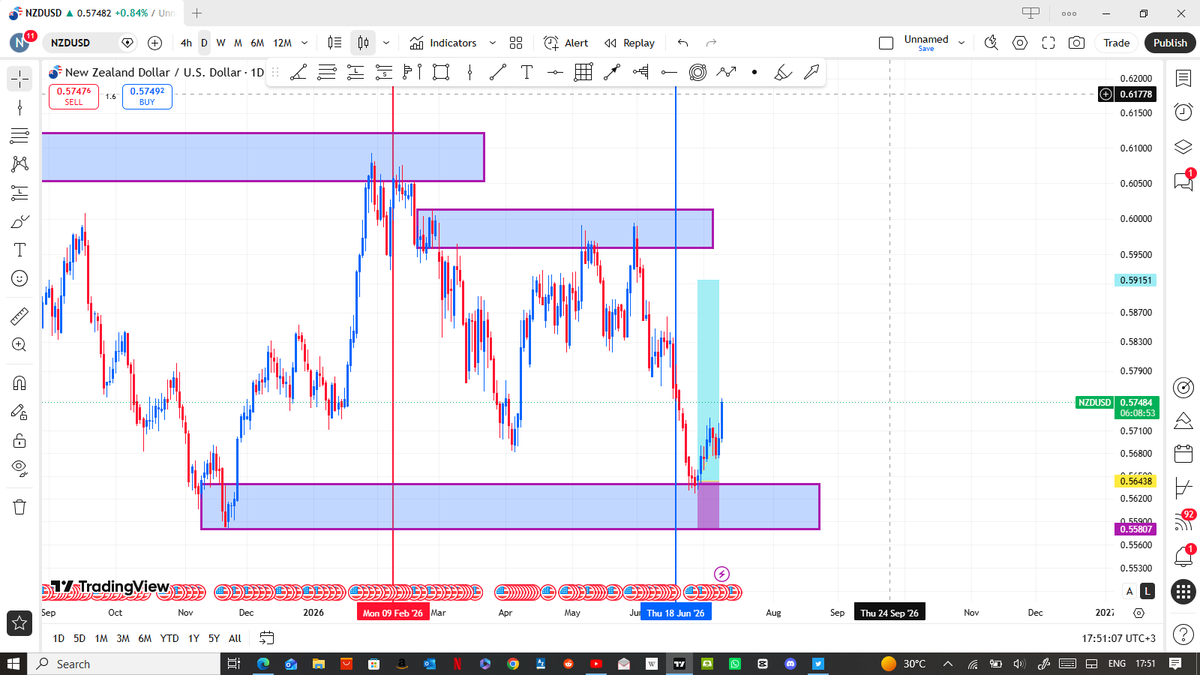Toggle auto scale A button
1200x675 pixels.
click(1129, 591)
